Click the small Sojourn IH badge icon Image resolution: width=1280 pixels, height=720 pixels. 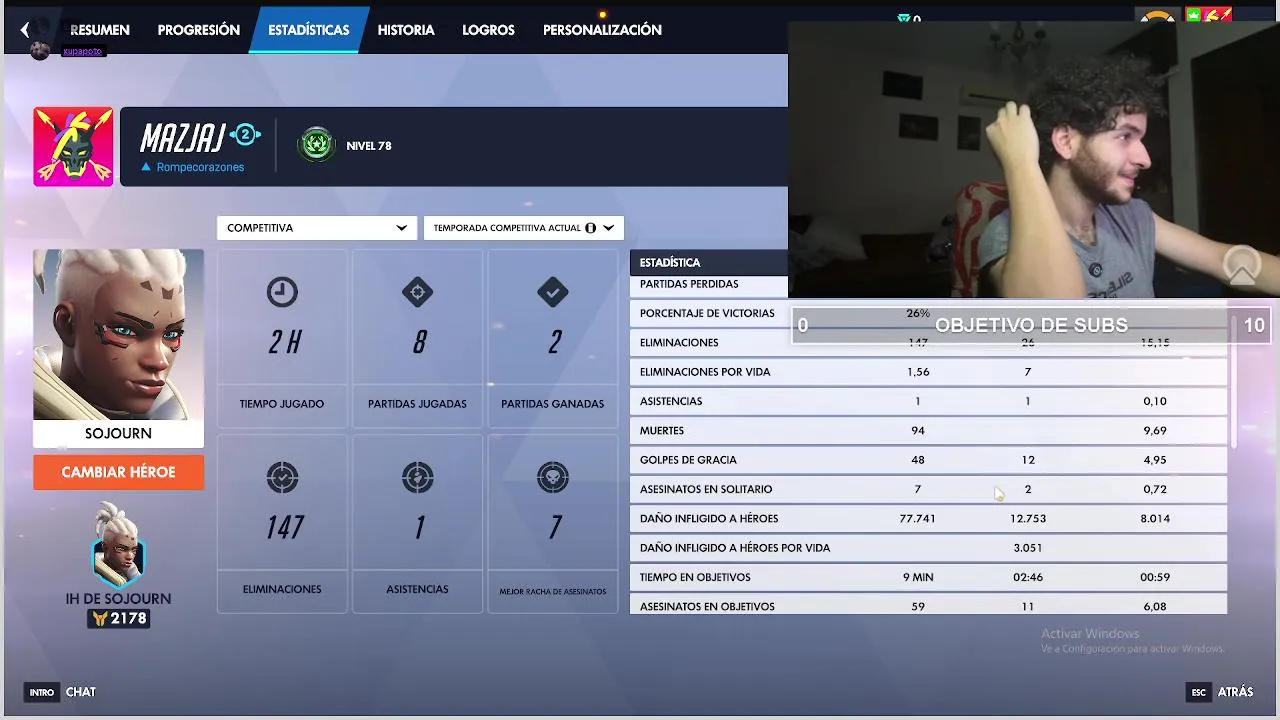[x=118, y=546]
